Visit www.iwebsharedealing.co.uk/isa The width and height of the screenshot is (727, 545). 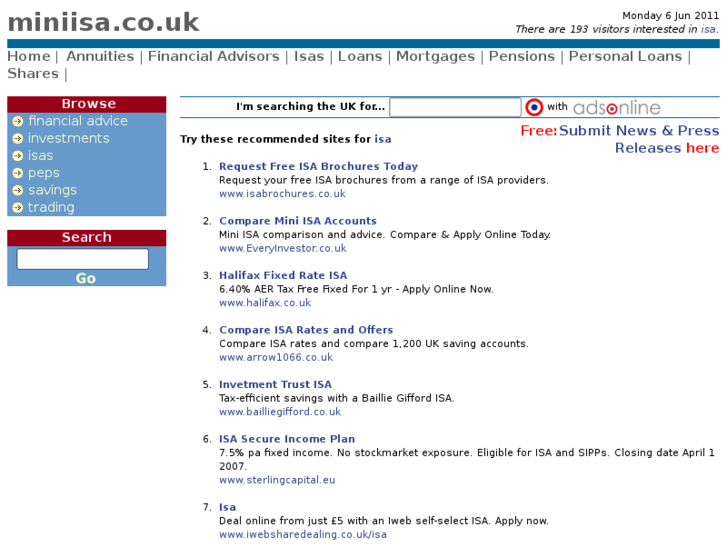pos(303,534)
